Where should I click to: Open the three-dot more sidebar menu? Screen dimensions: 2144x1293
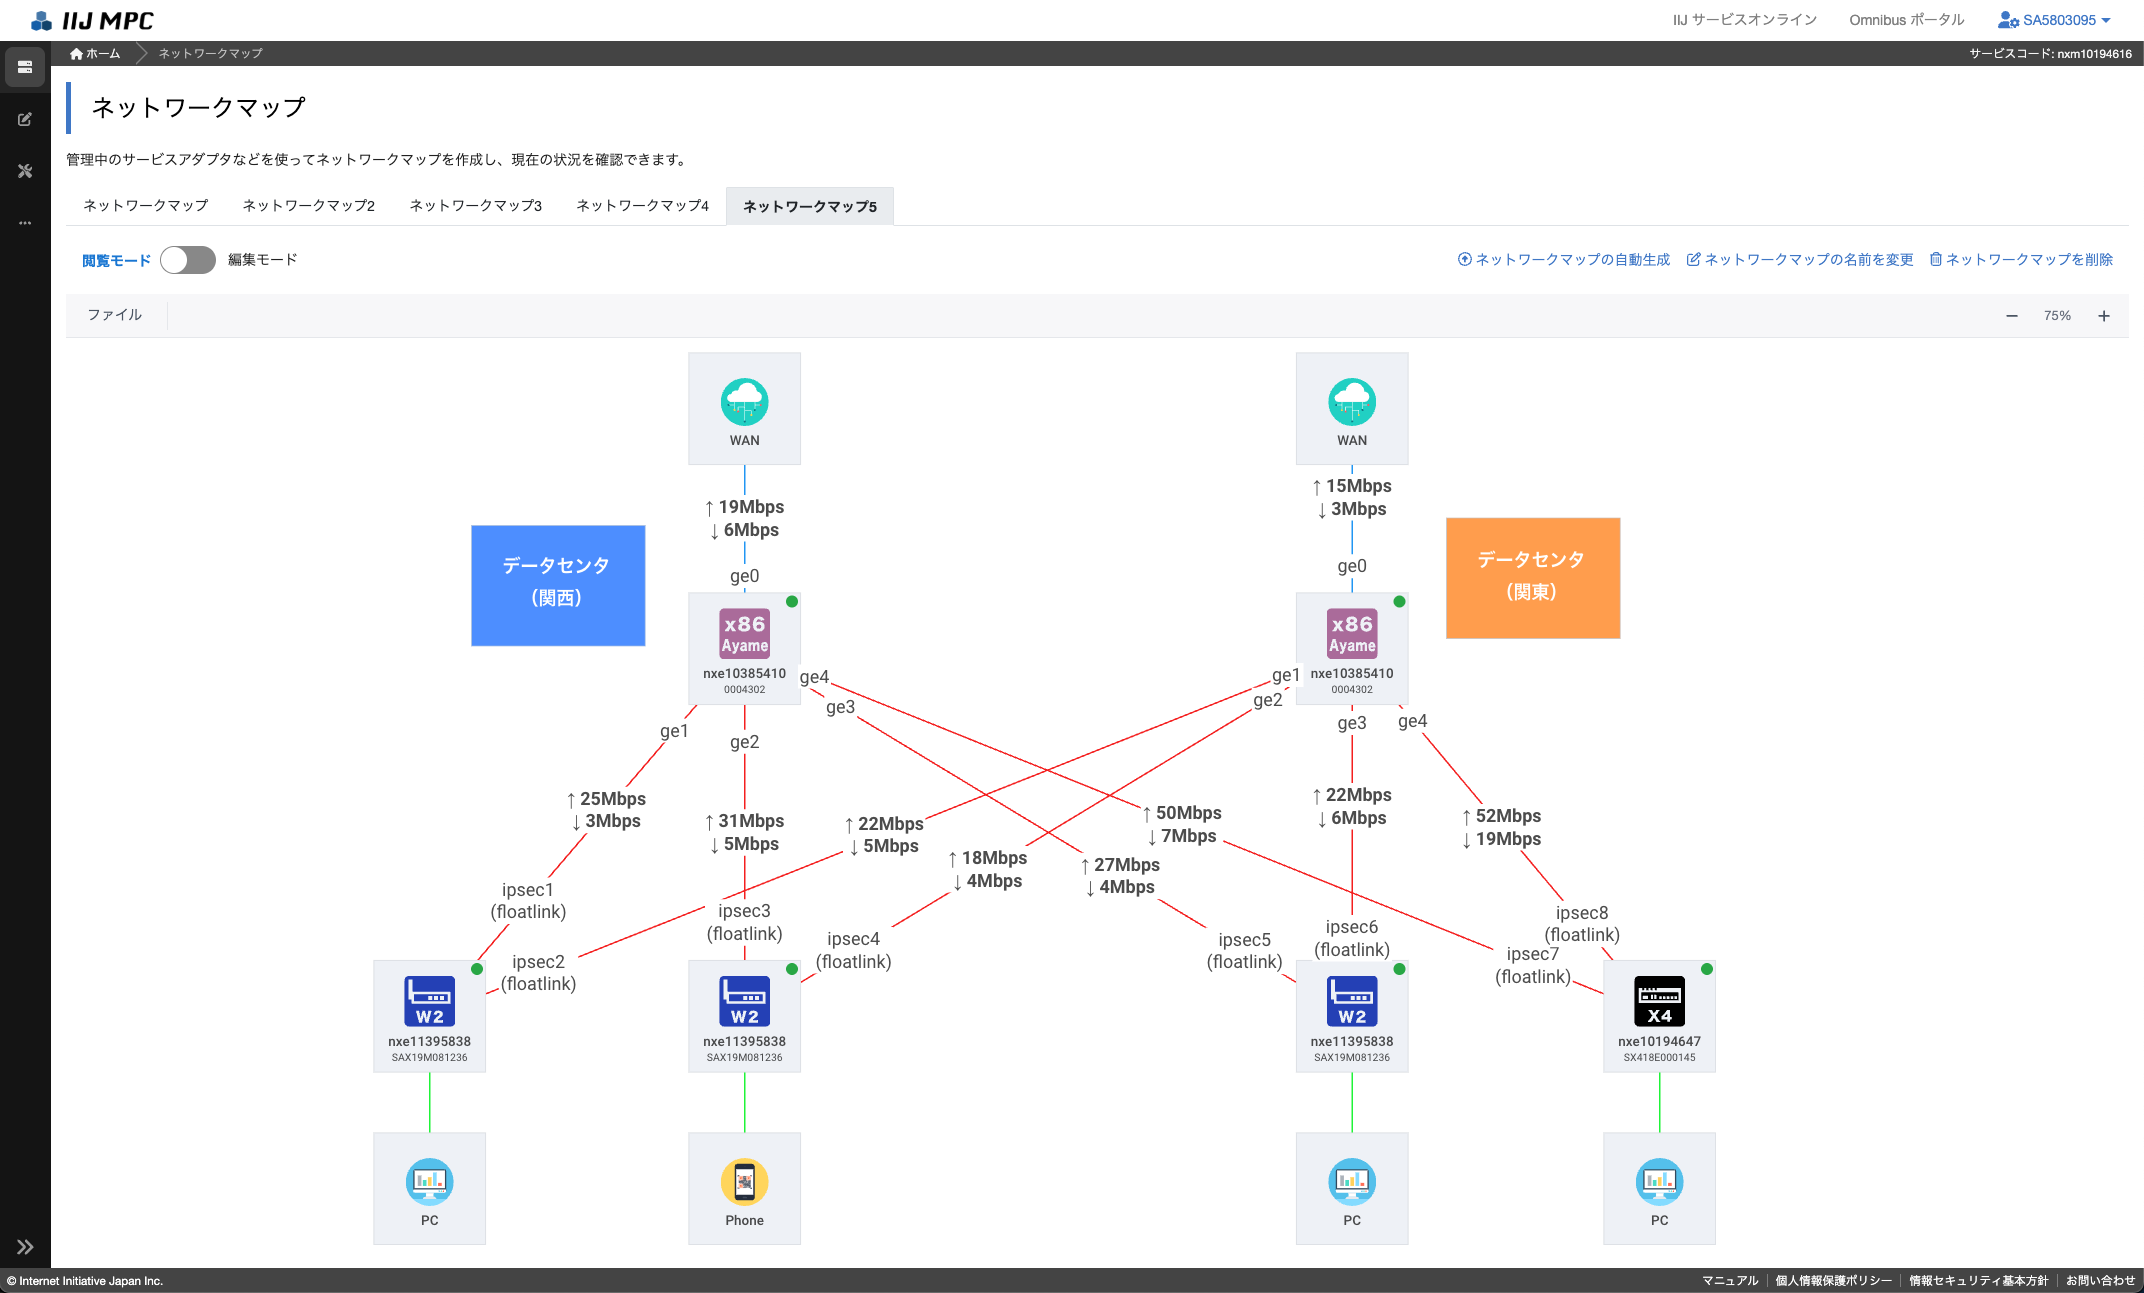pyautogui.click(x=25, y=223)
